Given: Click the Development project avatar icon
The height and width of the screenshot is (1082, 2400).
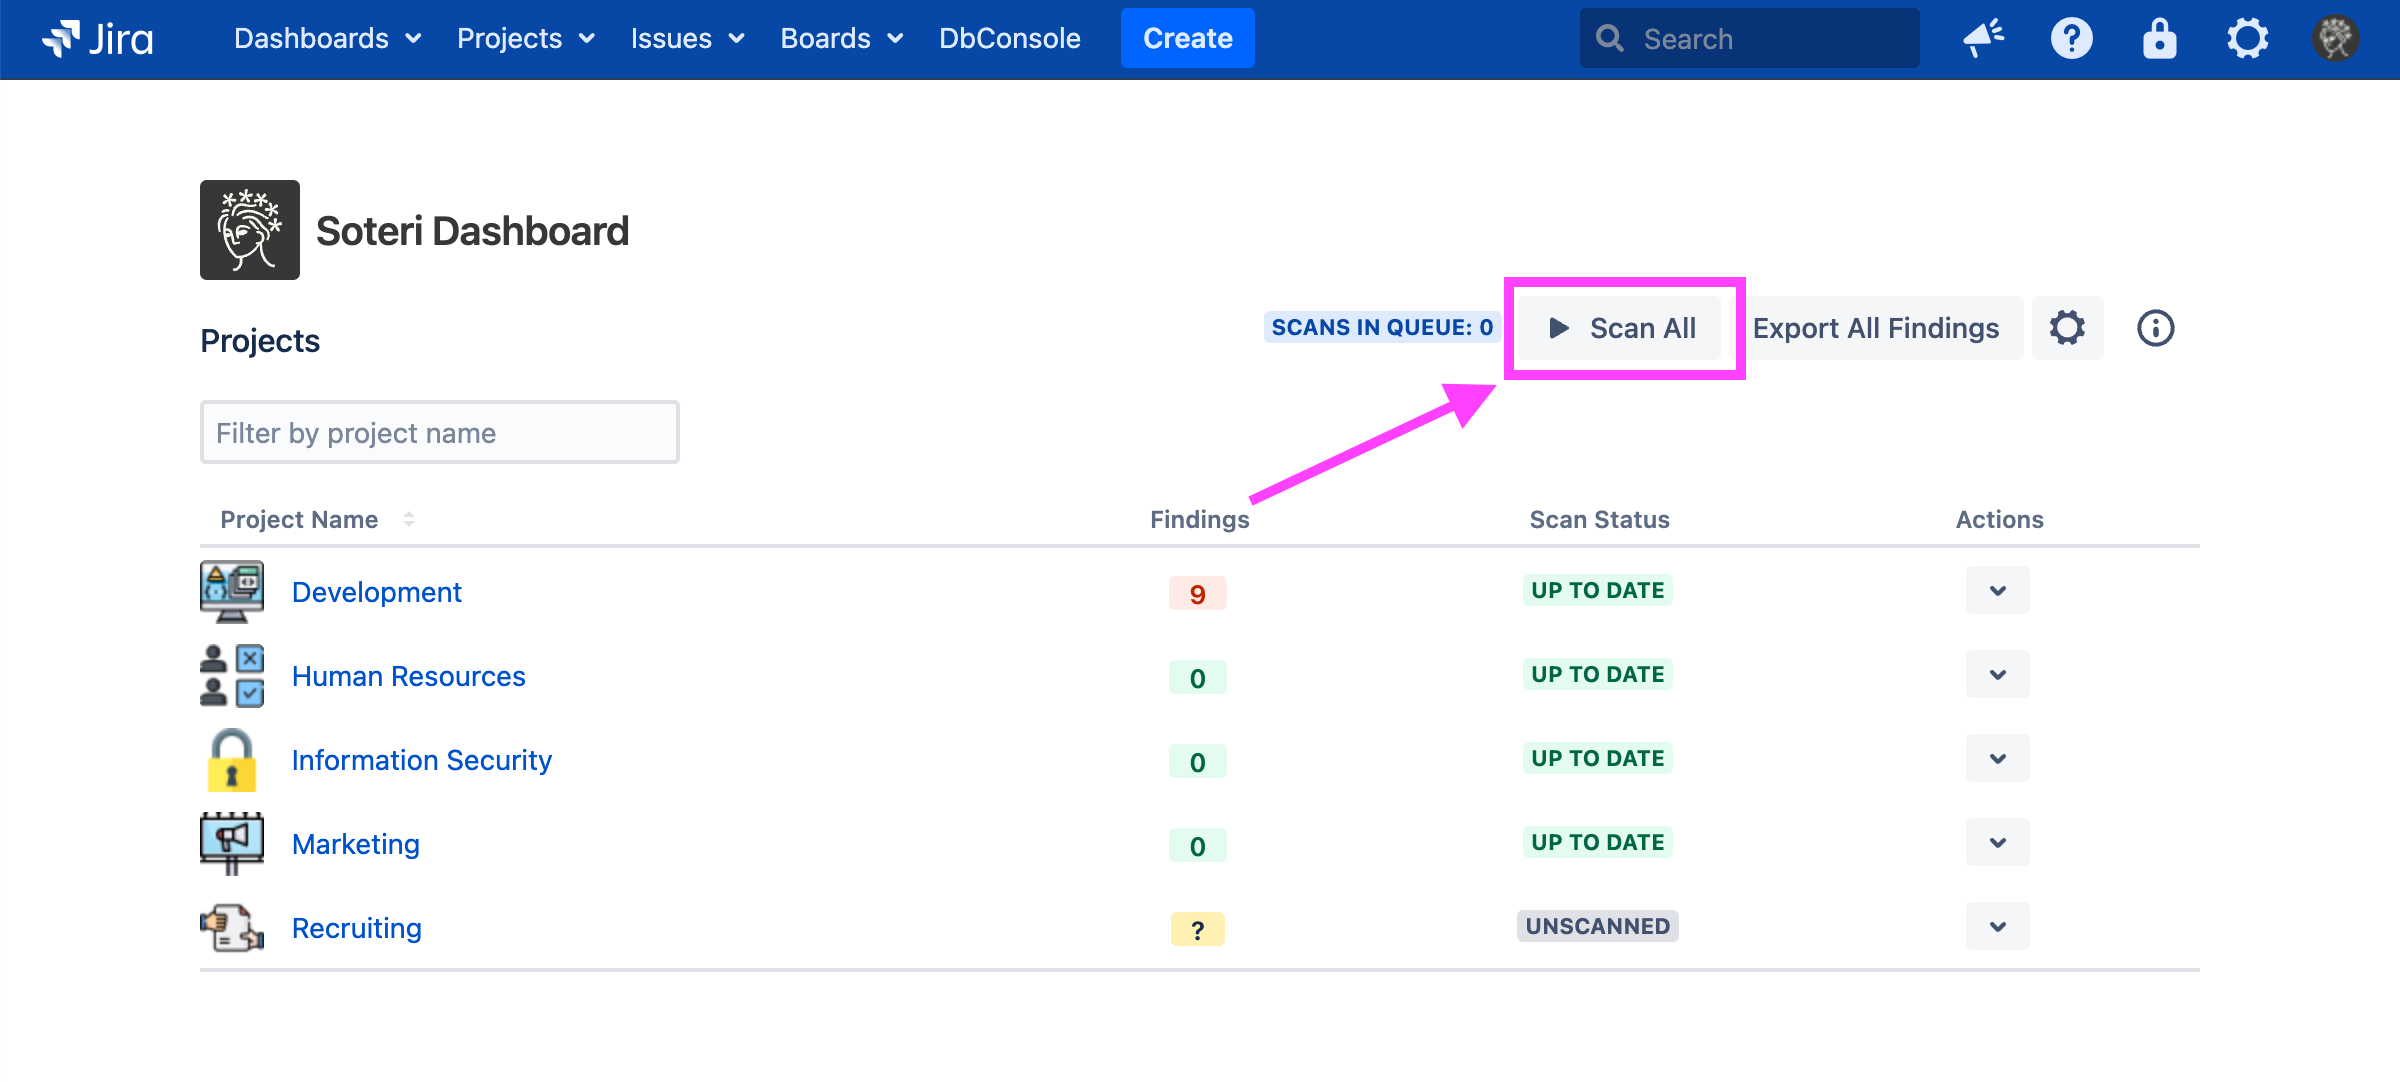Looking at the screenshot, I should point(232,591).
